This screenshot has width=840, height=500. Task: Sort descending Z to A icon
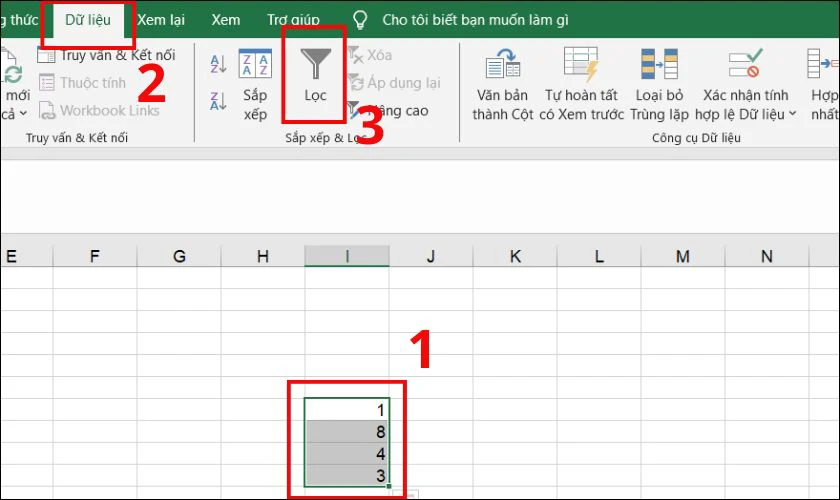click(218, 100)
